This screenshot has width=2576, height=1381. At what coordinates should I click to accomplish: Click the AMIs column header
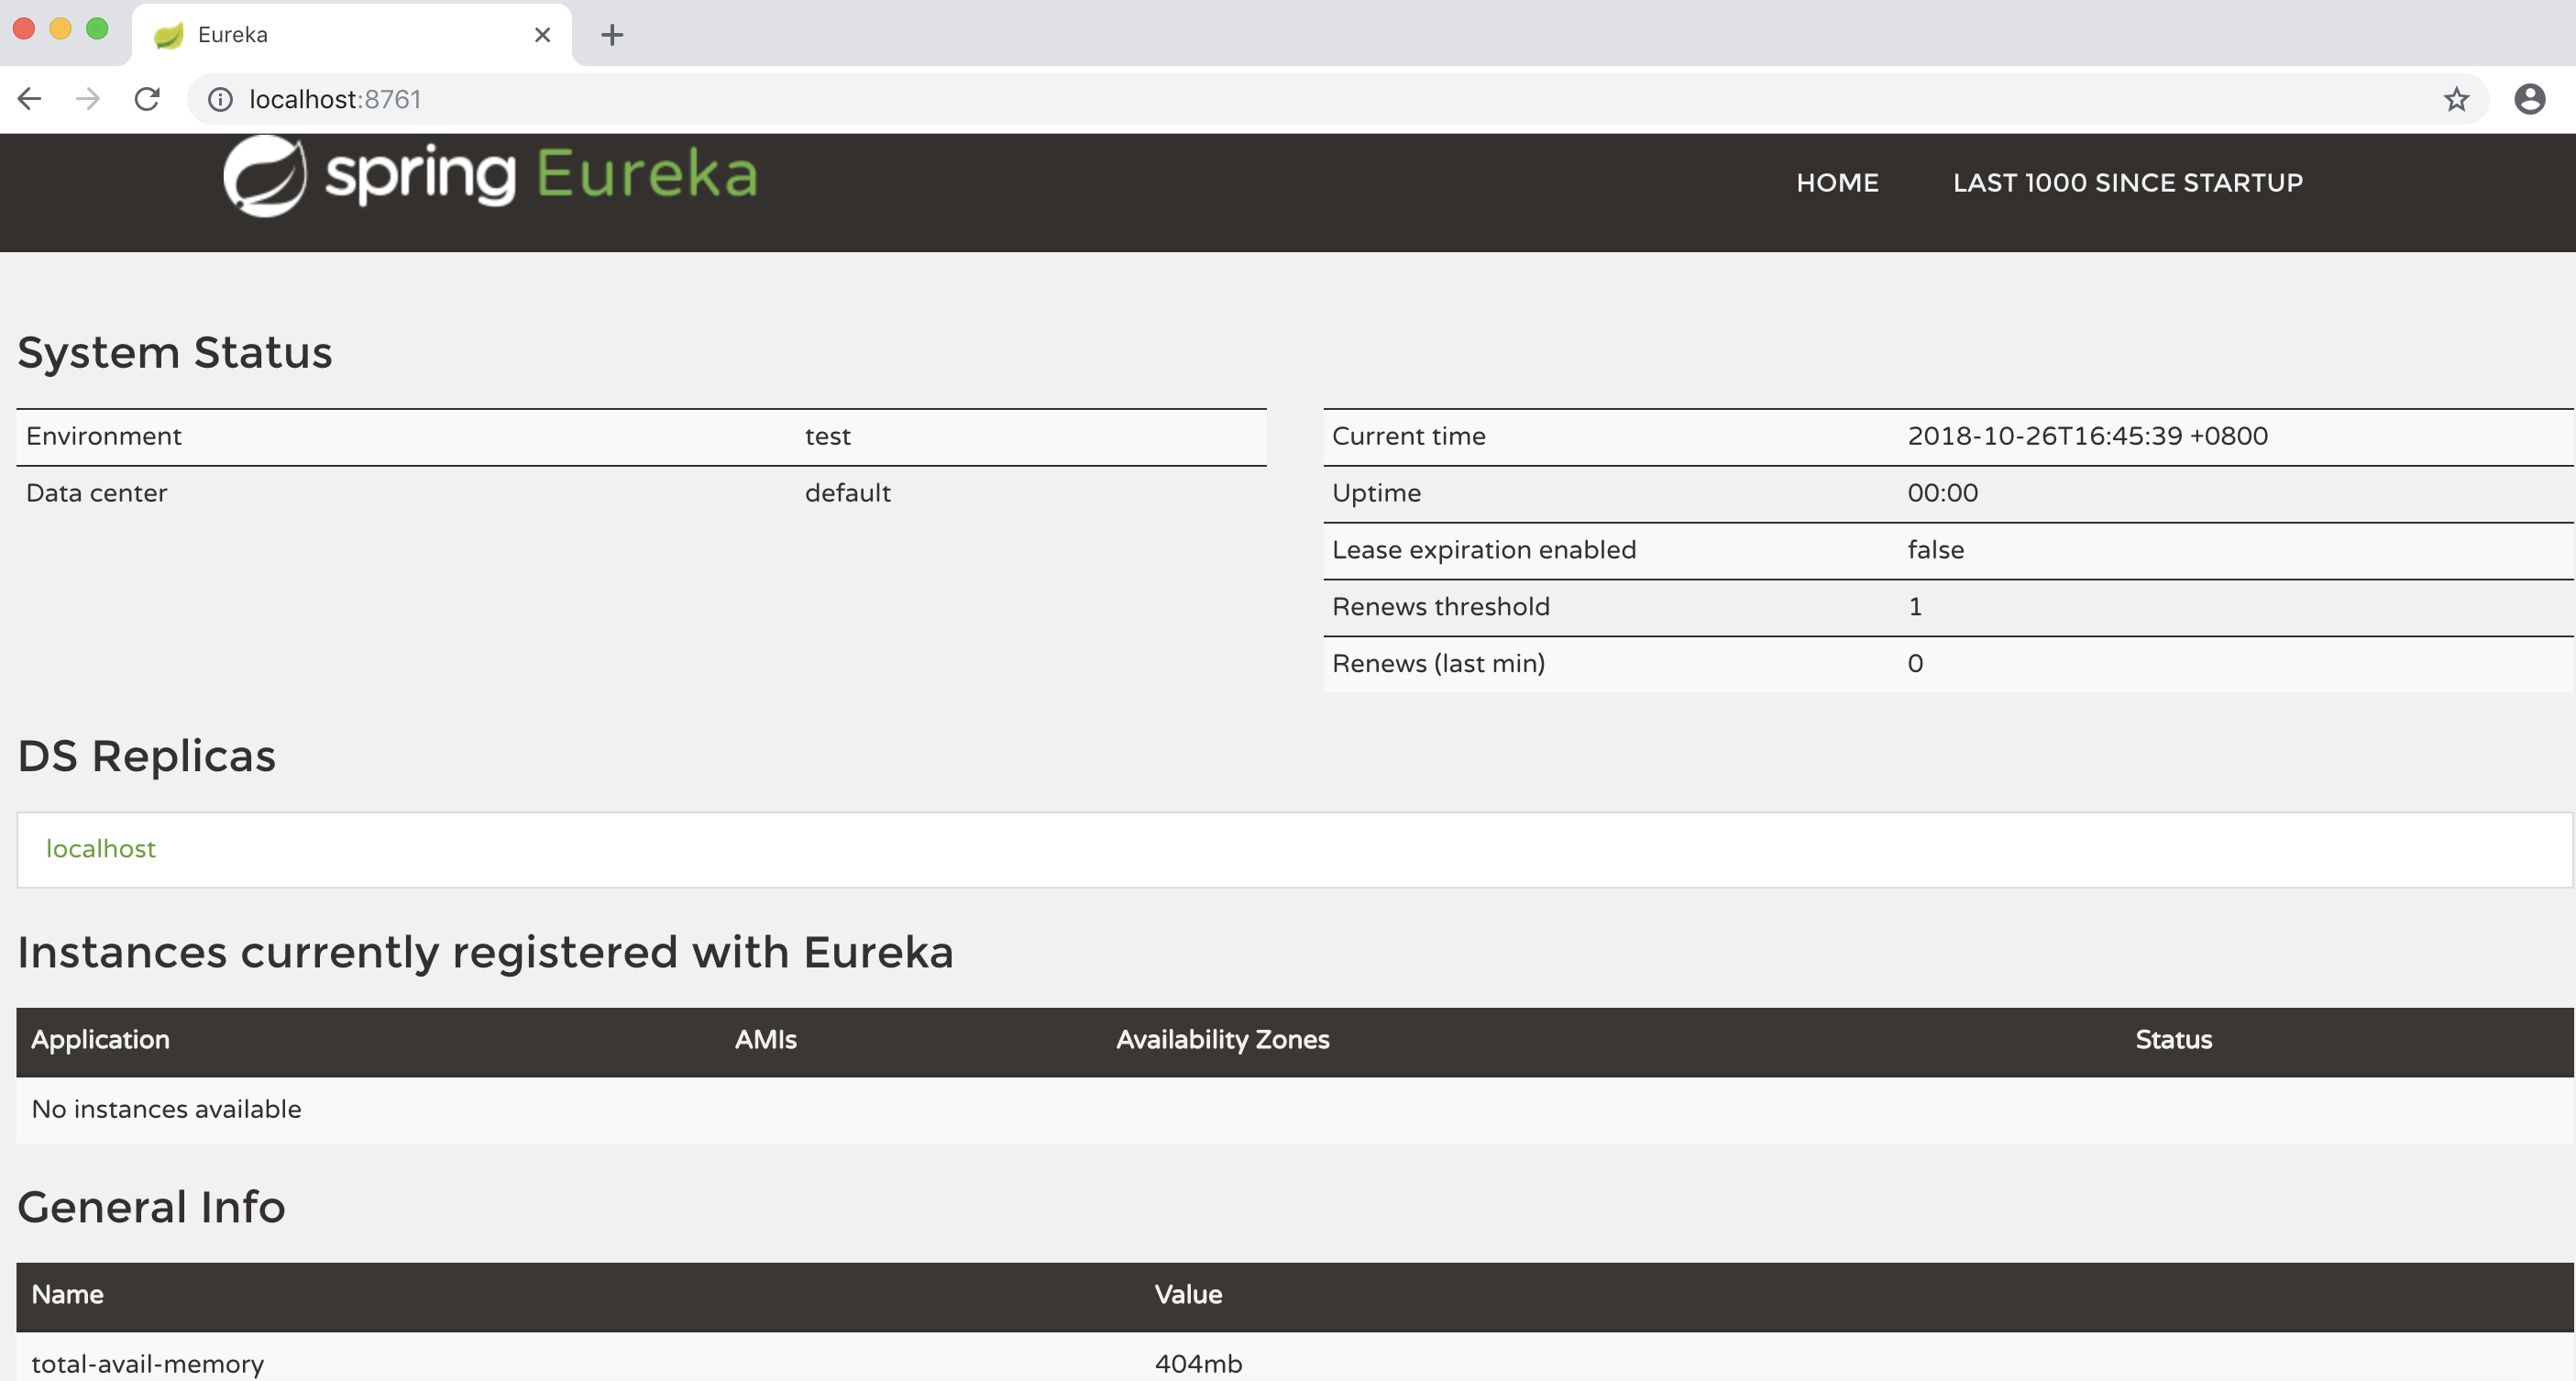765,1040
